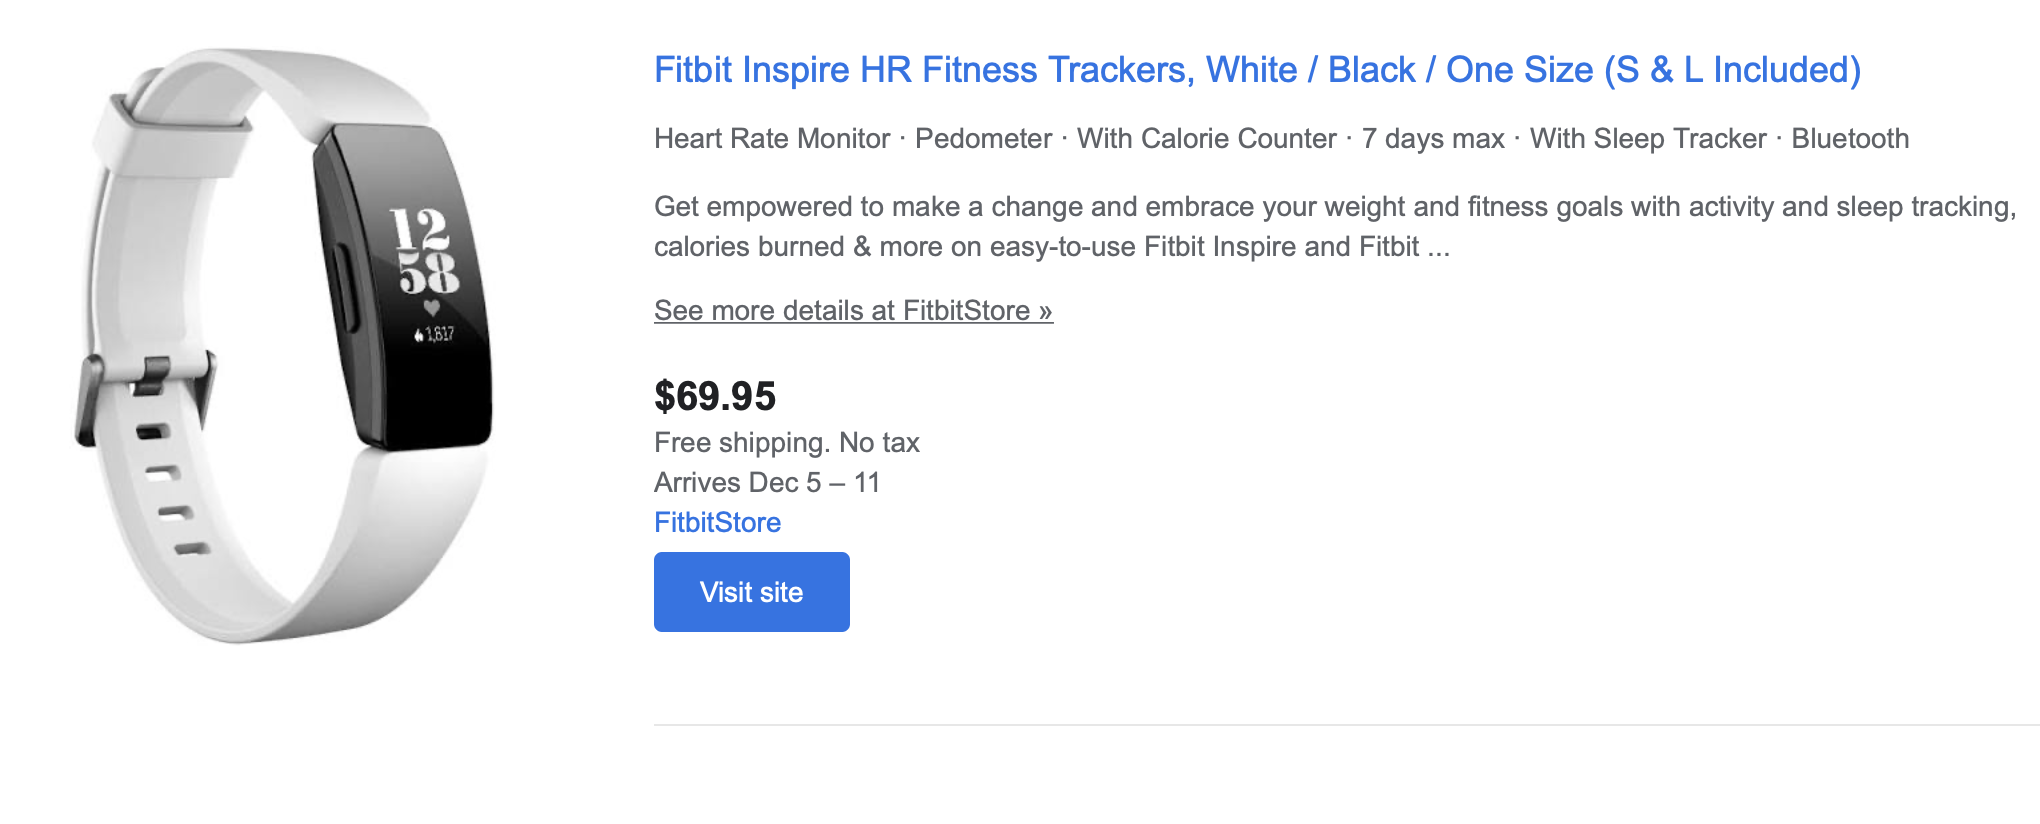The height and width of the screenshot is (824, 2040).
Task: Click the Free shipping. No tax text
Action: coord(787,442)
